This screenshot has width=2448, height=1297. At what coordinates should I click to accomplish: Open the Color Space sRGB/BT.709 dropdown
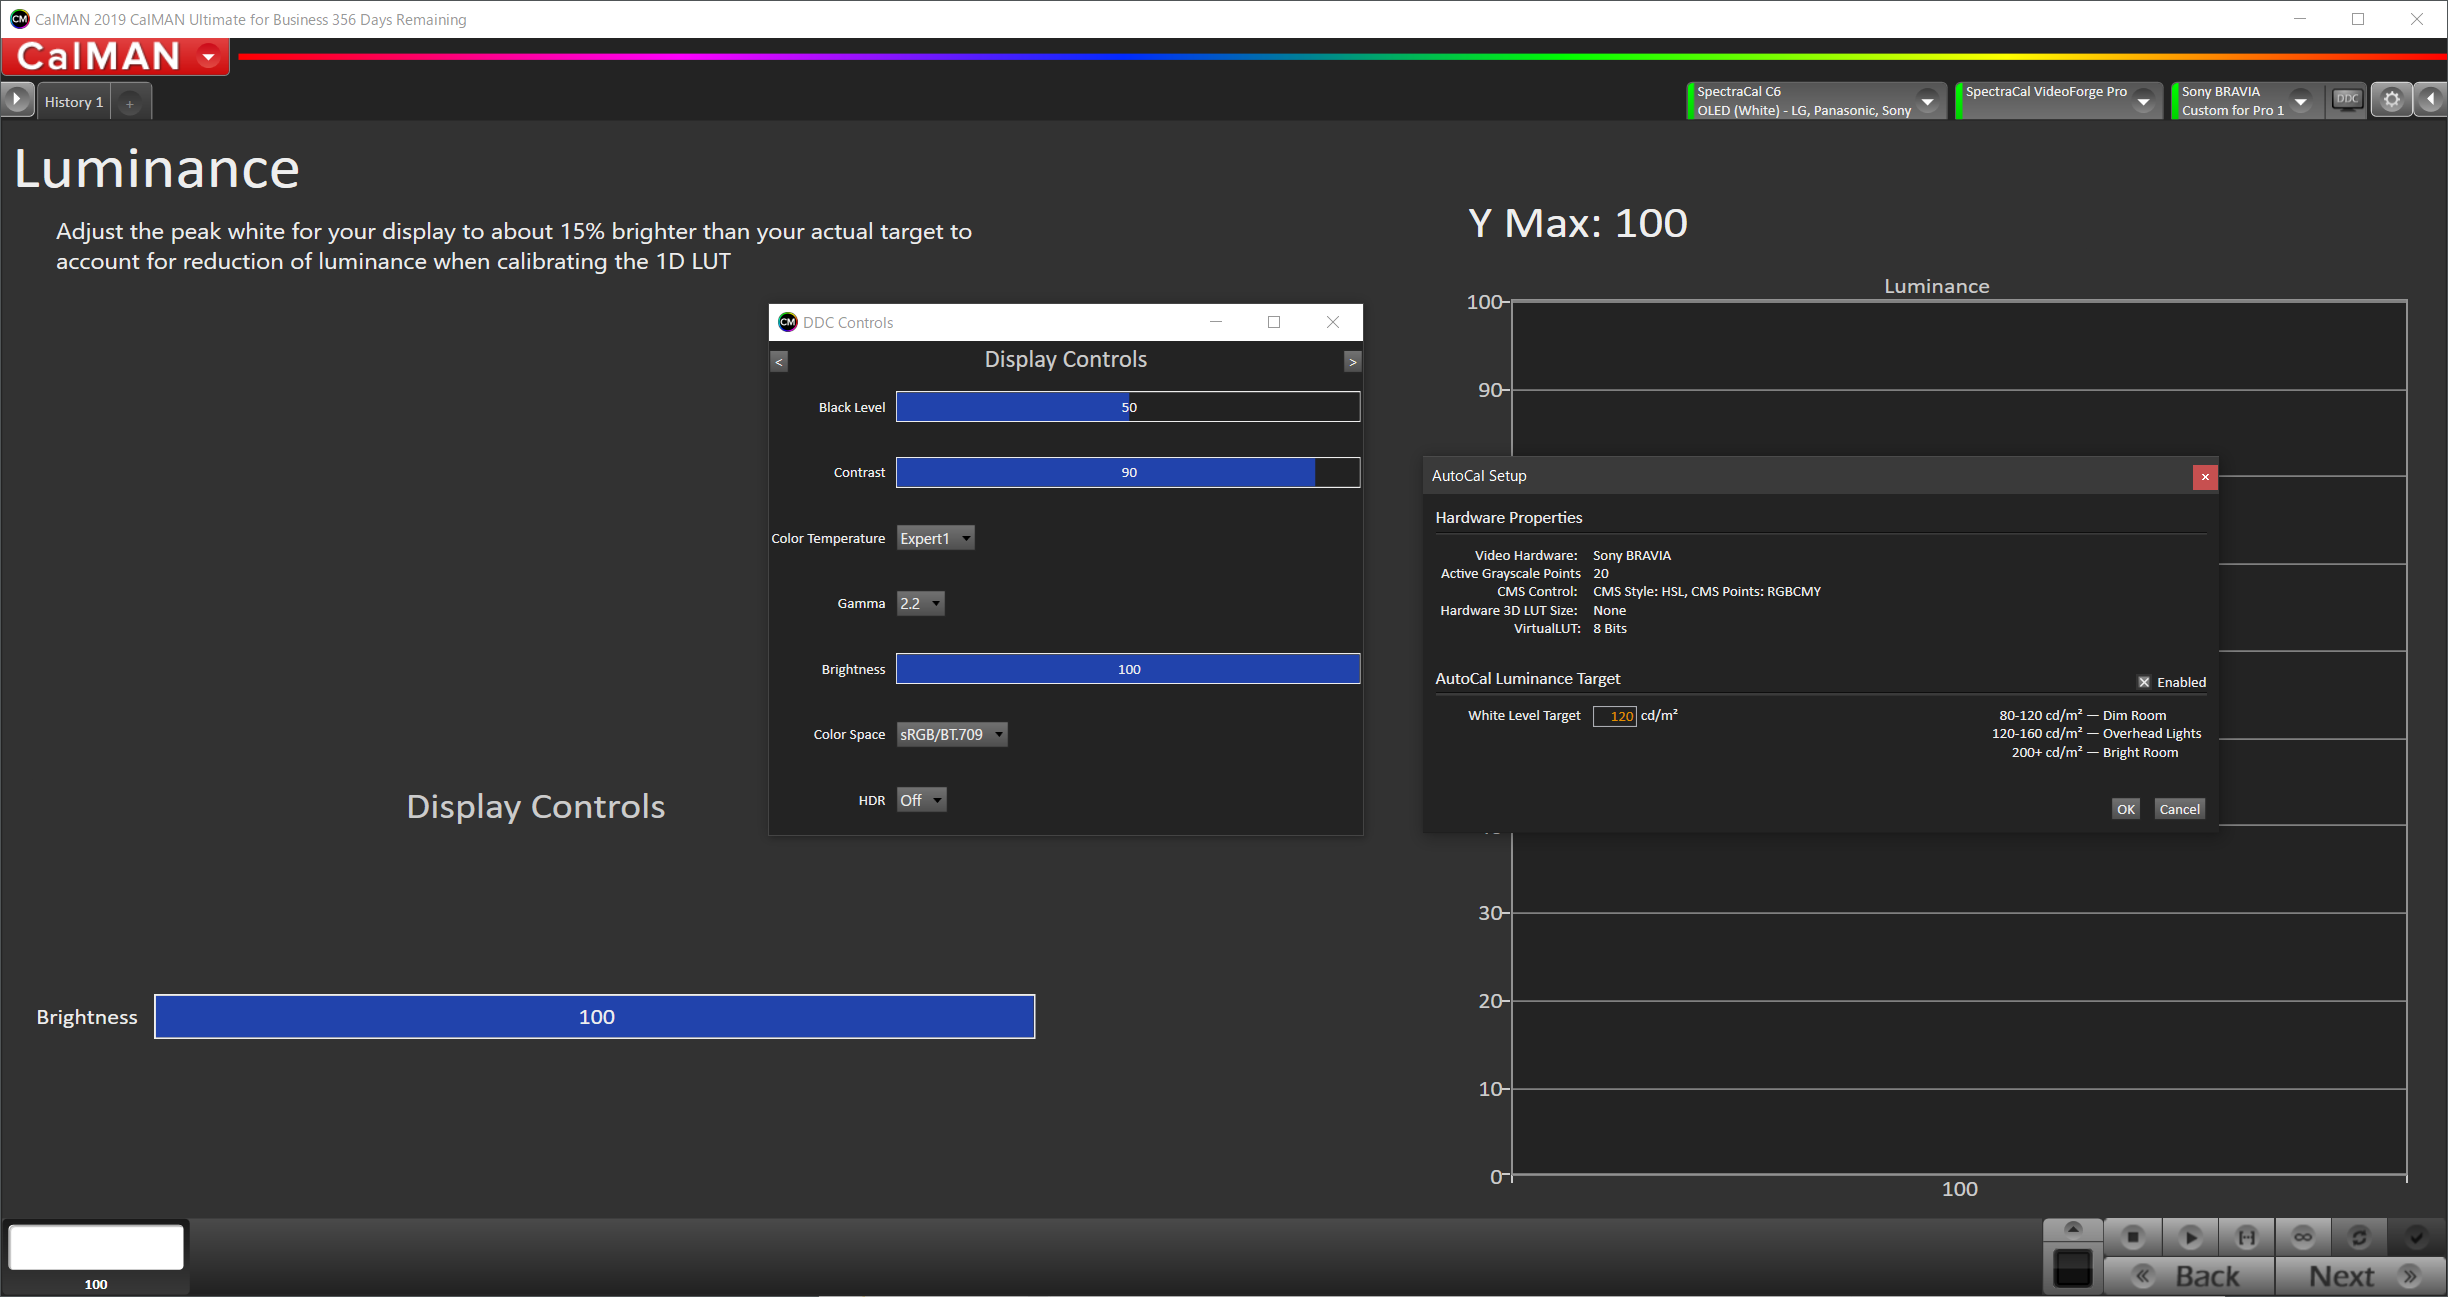[x=951, y=734]
